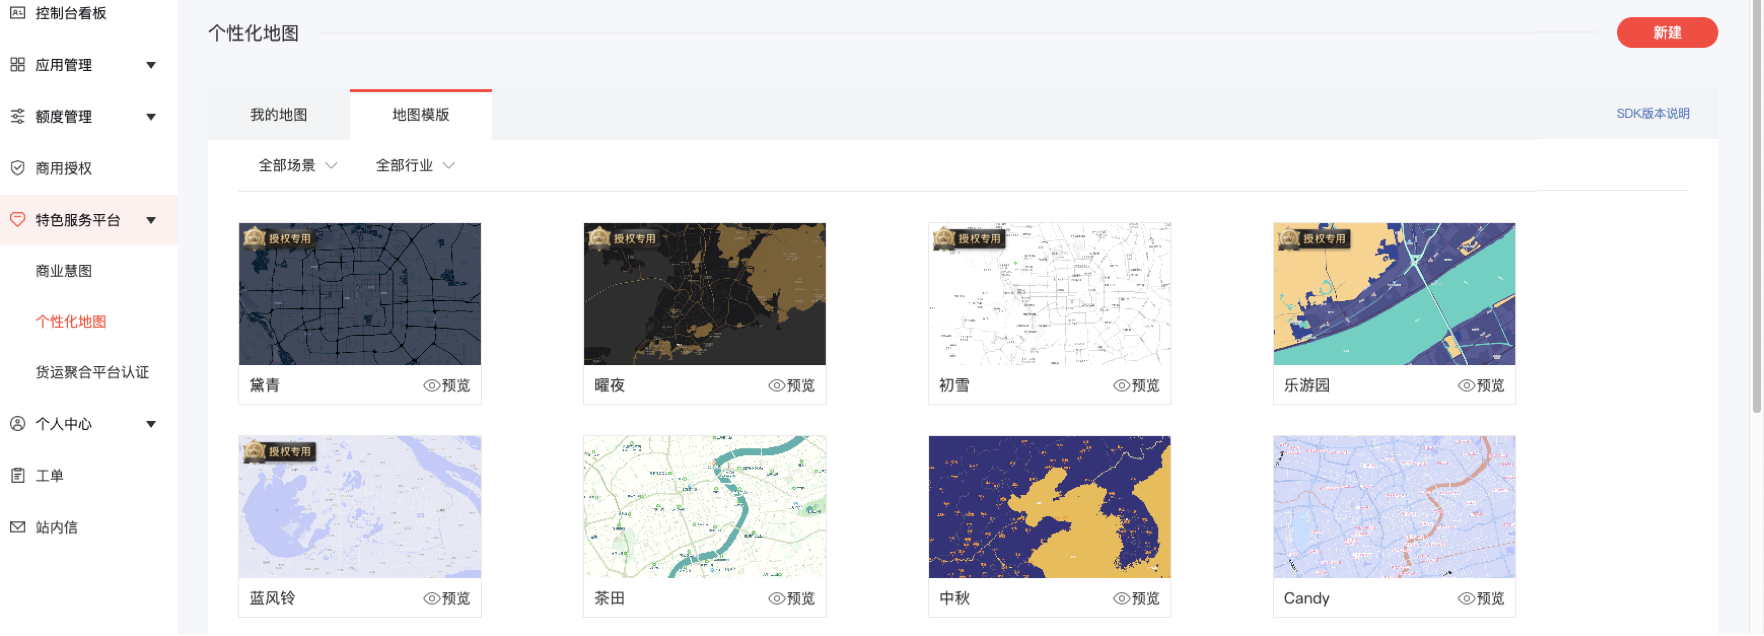Click the eye preview icon for 黛青
Screen dimensions: 1764x636
[431, 386]
